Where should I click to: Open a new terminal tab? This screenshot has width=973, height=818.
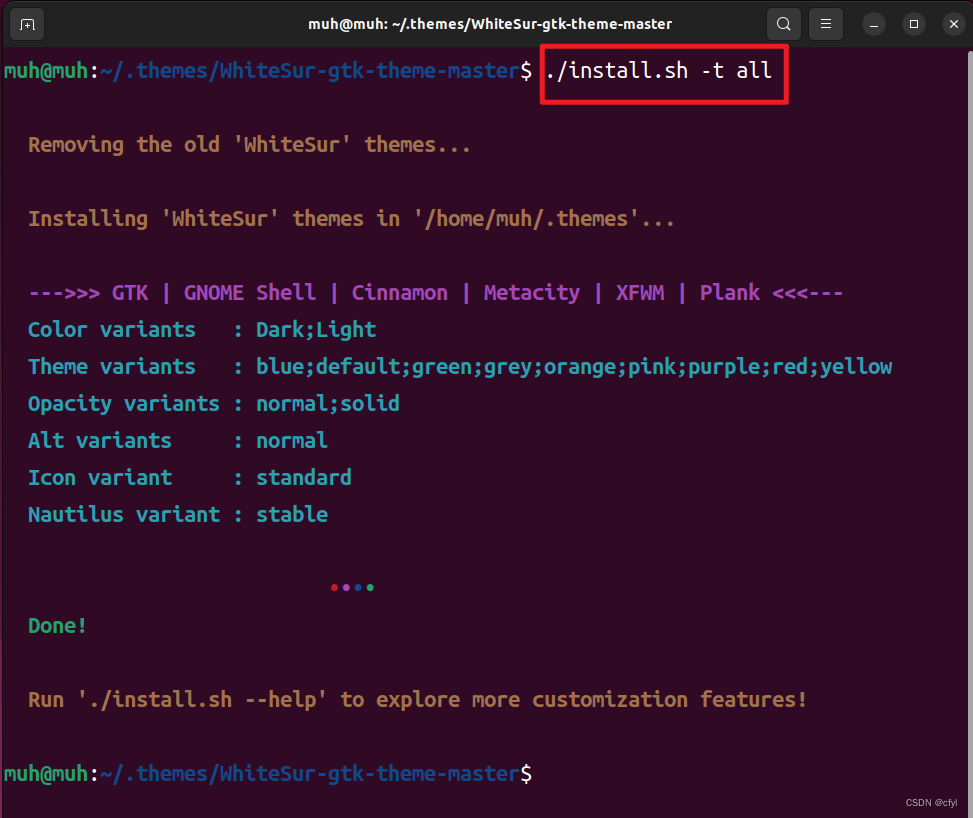coord(27,23)
